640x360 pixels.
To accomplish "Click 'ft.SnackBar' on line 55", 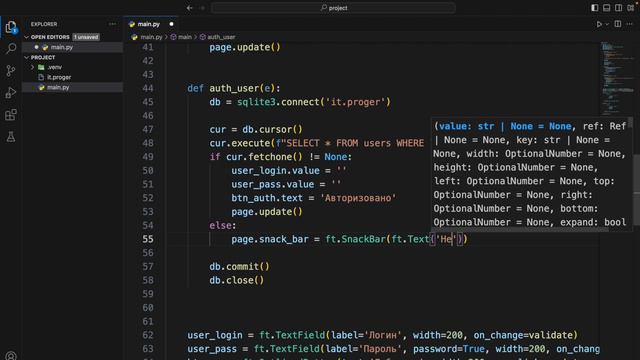I will 355,239.
